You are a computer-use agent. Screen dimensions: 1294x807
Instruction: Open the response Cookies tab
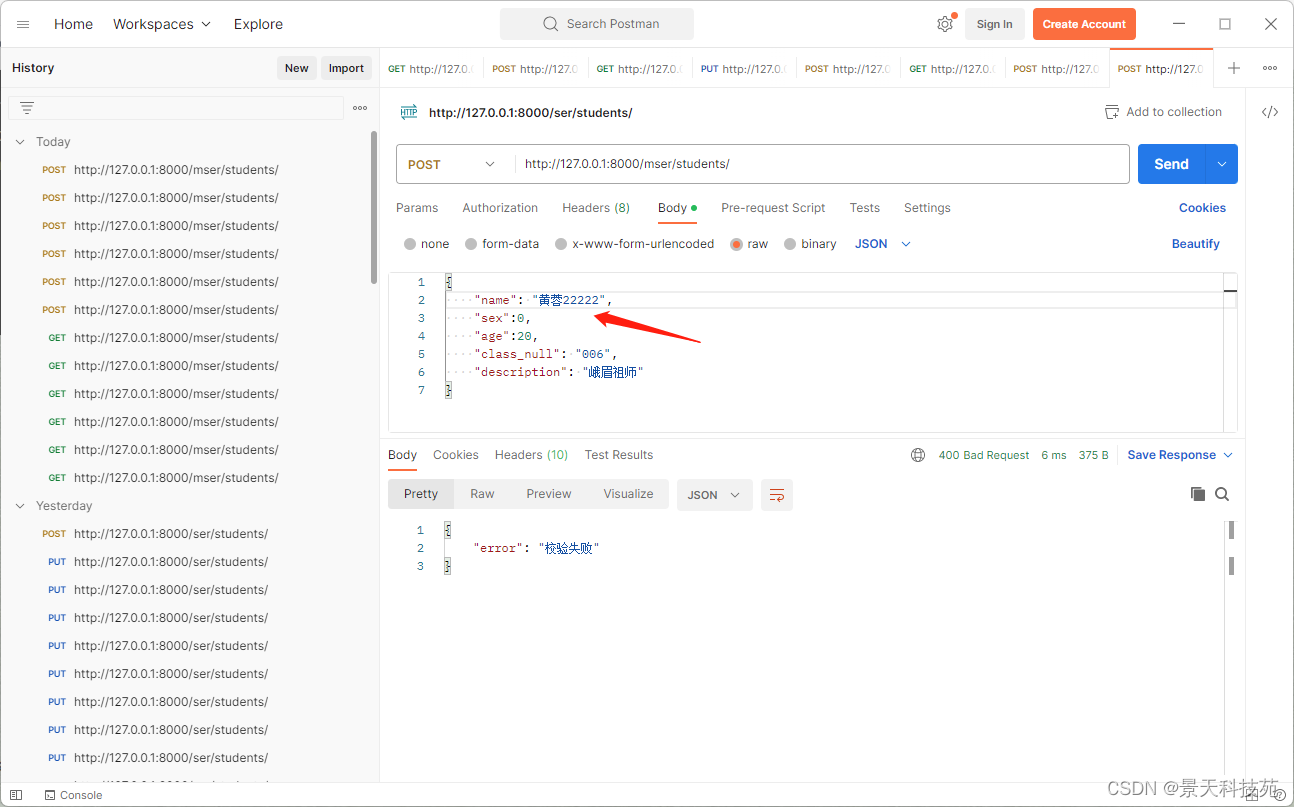coord(456,455)
